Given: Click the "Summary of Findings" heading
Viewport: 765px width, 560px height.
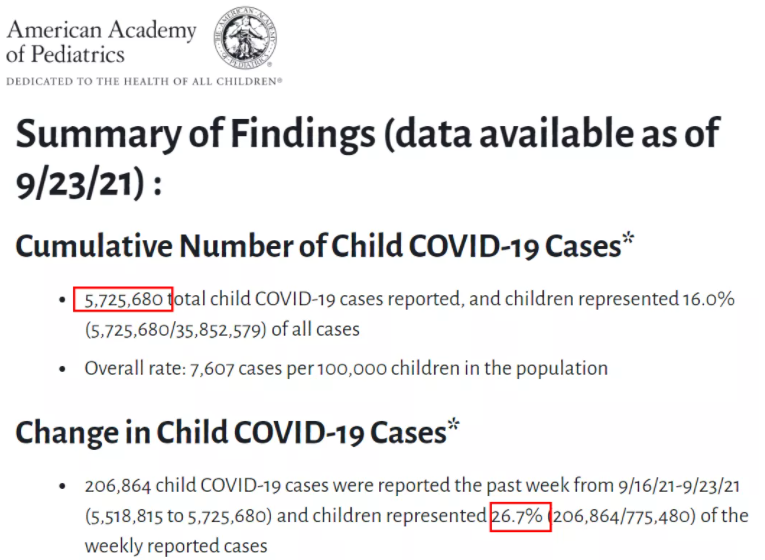Looking at the screenshot, I should coord(195,134).
